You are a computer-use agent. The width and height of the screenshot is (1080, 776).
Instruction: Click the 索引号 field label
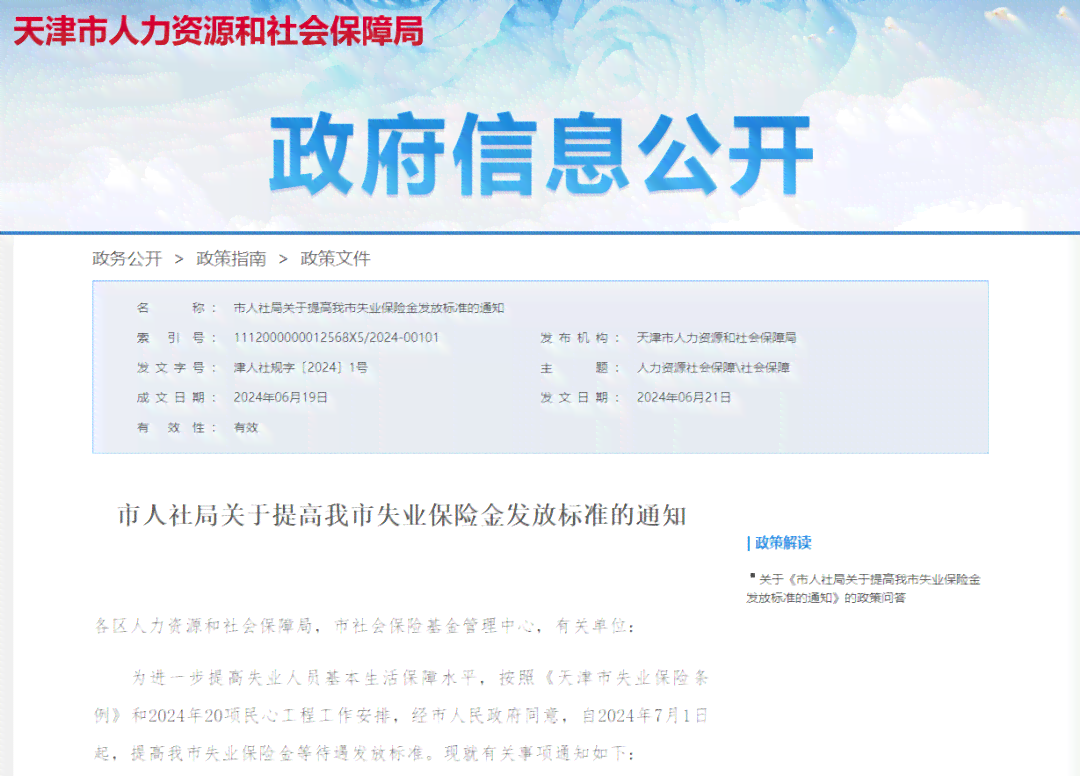click(177, 337)
